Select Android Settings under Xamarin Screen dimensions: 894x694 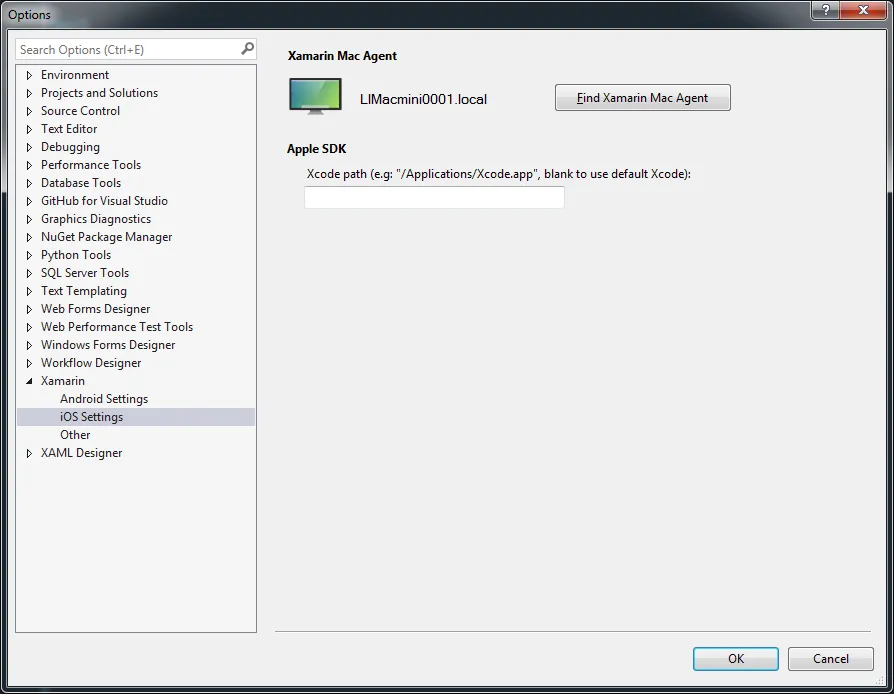coord(104,399)
